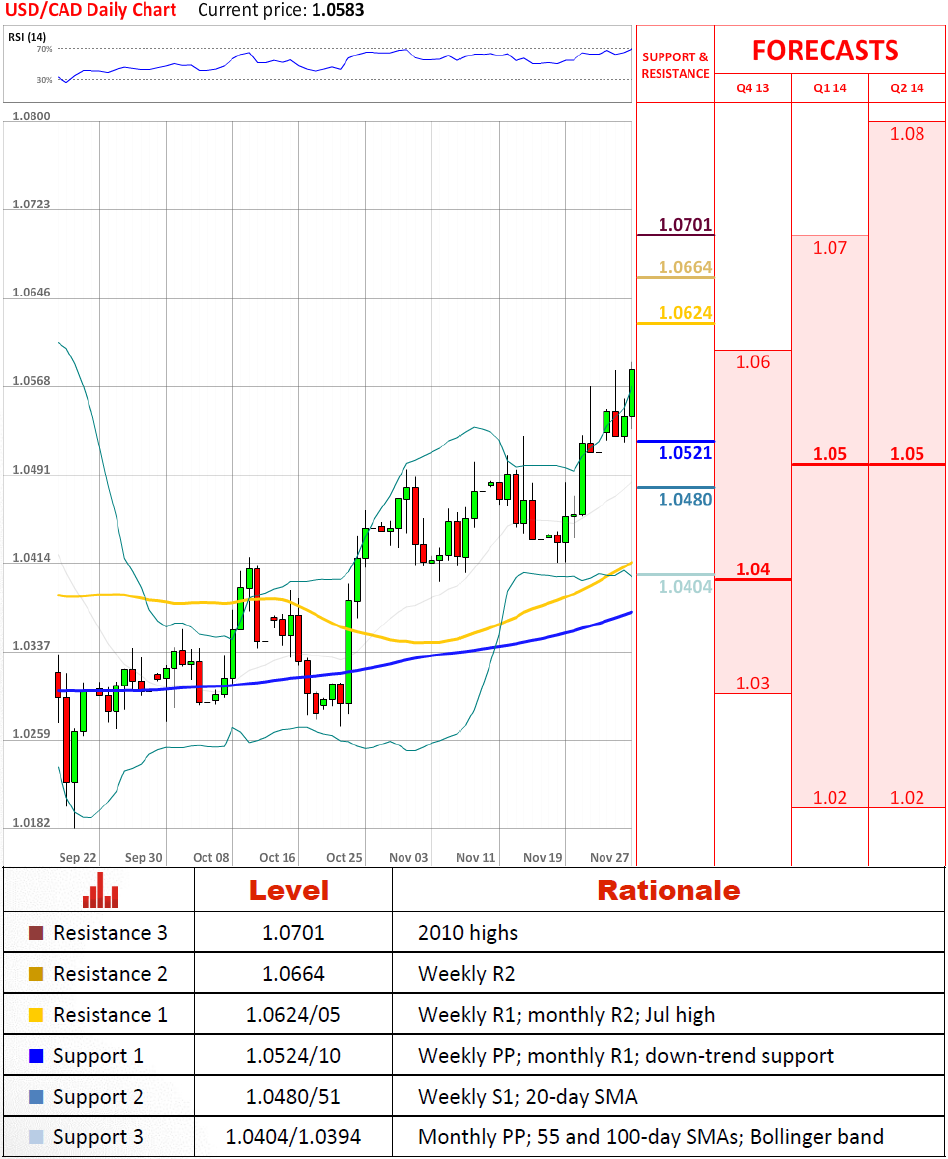Select the 'Q4 13' forecast column header
The height and width of the screenshot is (1159, 948).
click(x=753, y=88)
